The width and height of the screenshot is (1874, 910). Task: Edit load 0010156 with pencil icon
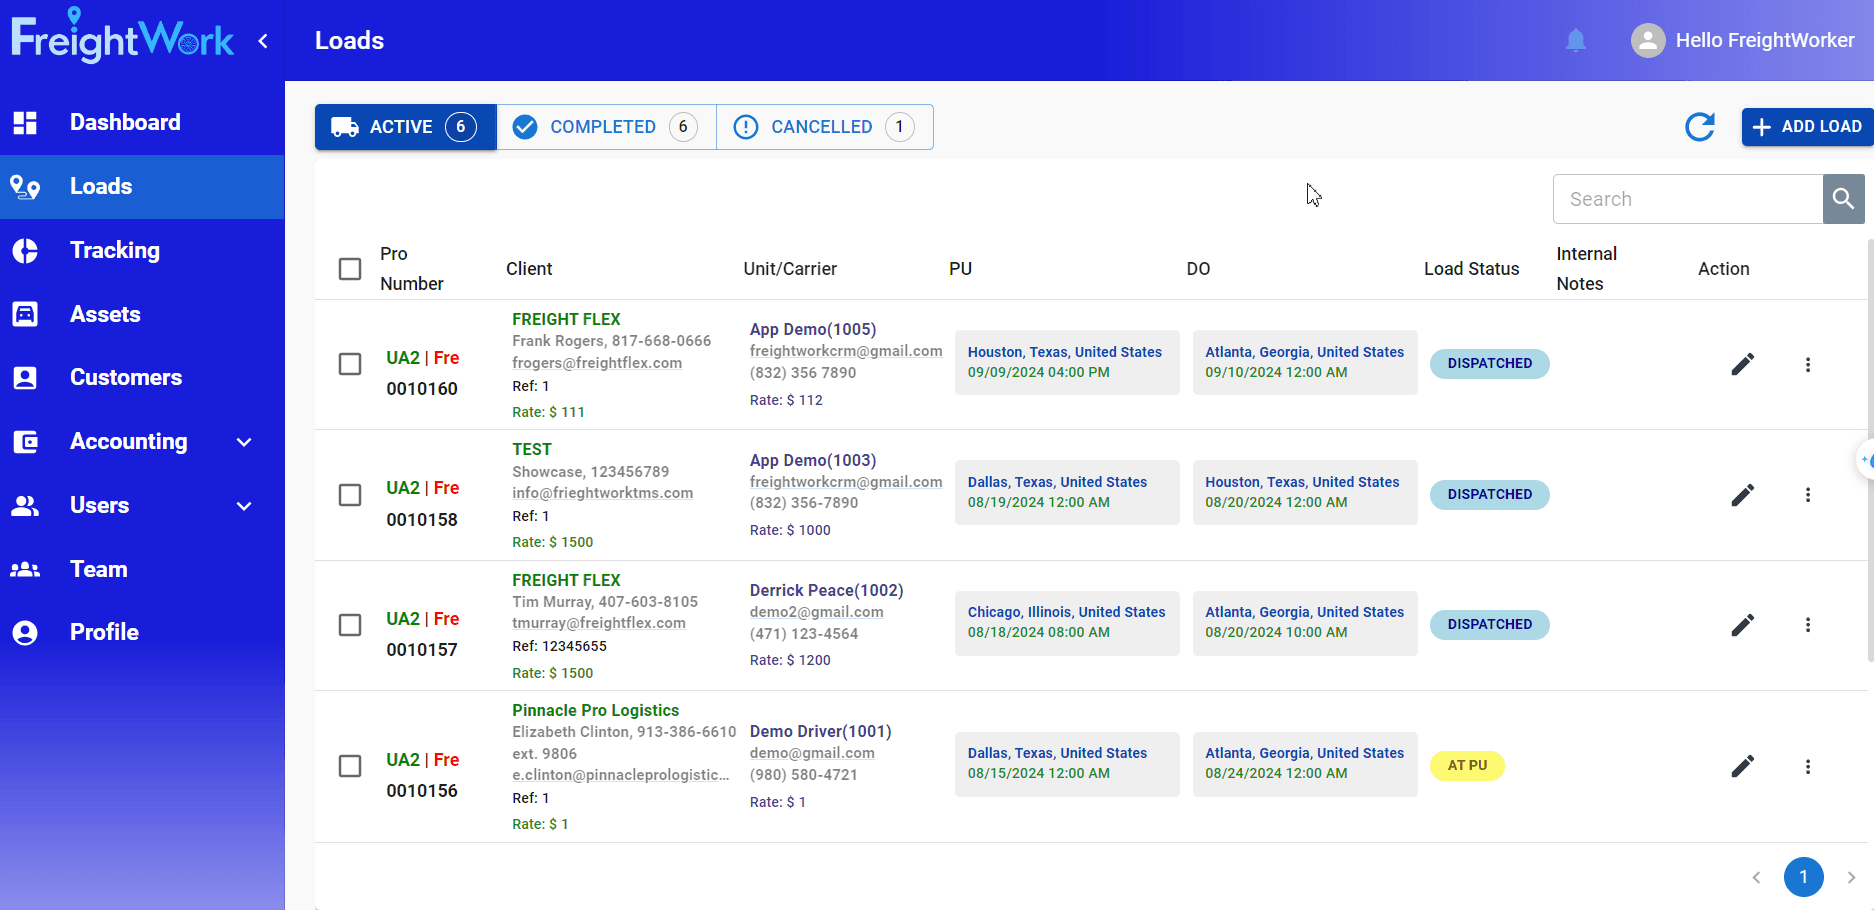(1743, 766)
